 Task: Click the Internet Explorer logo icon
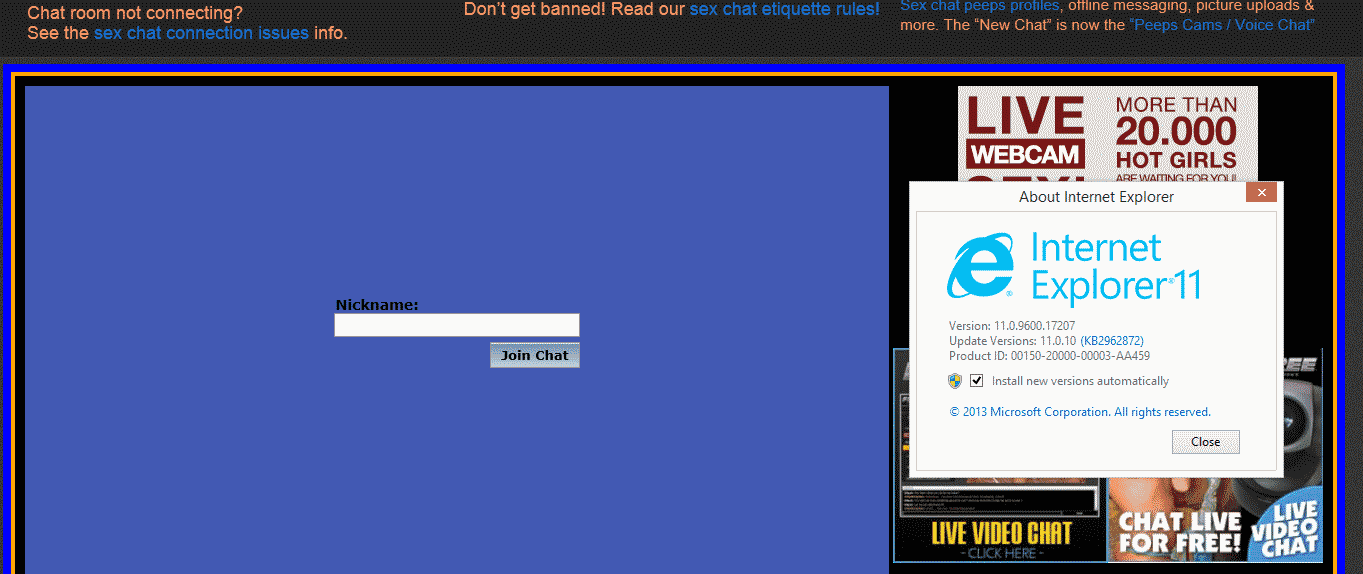(981, 267)
